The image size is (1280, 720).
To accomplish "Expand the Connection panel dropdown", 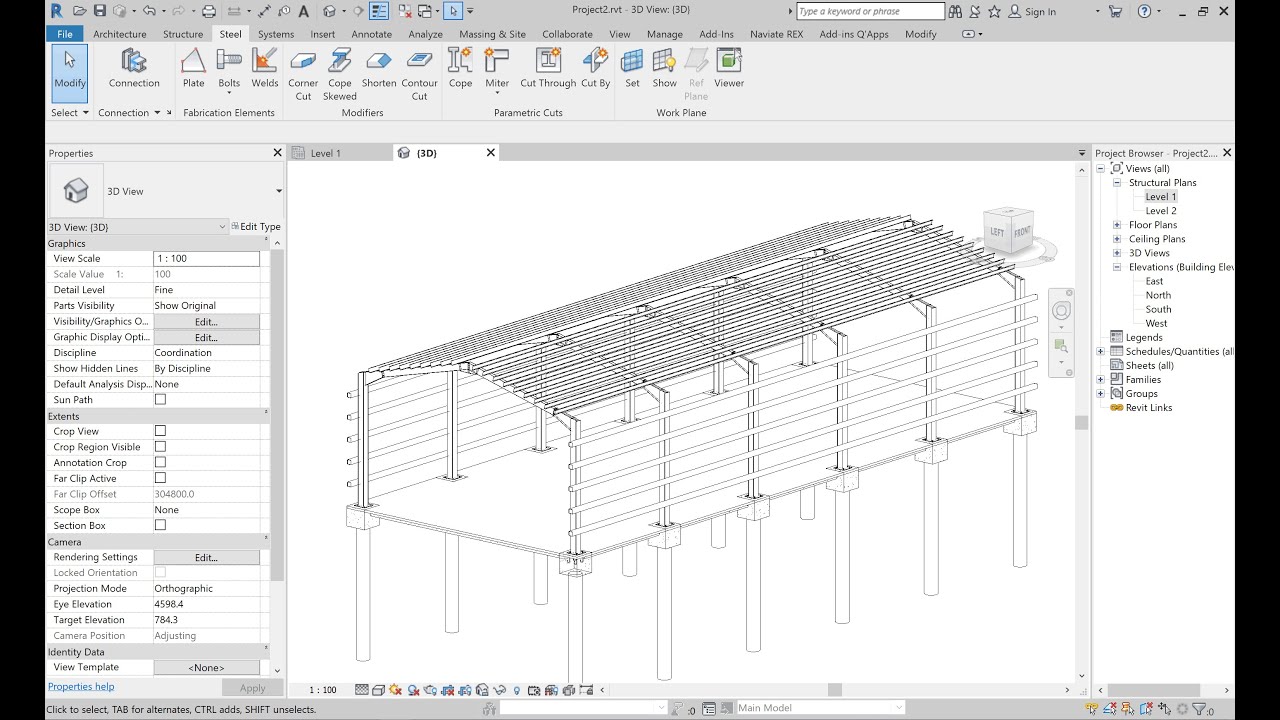I will (x=130, y=113).
